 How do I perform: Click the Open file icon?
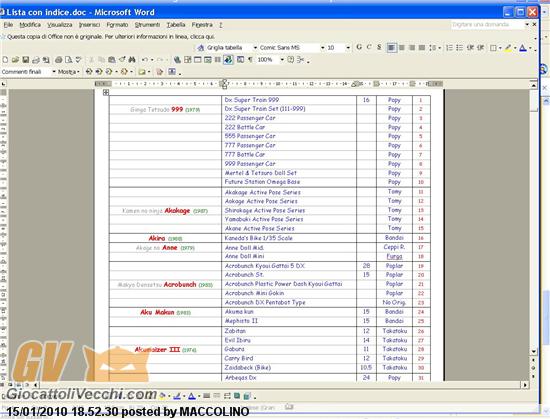tap(15, 60)
